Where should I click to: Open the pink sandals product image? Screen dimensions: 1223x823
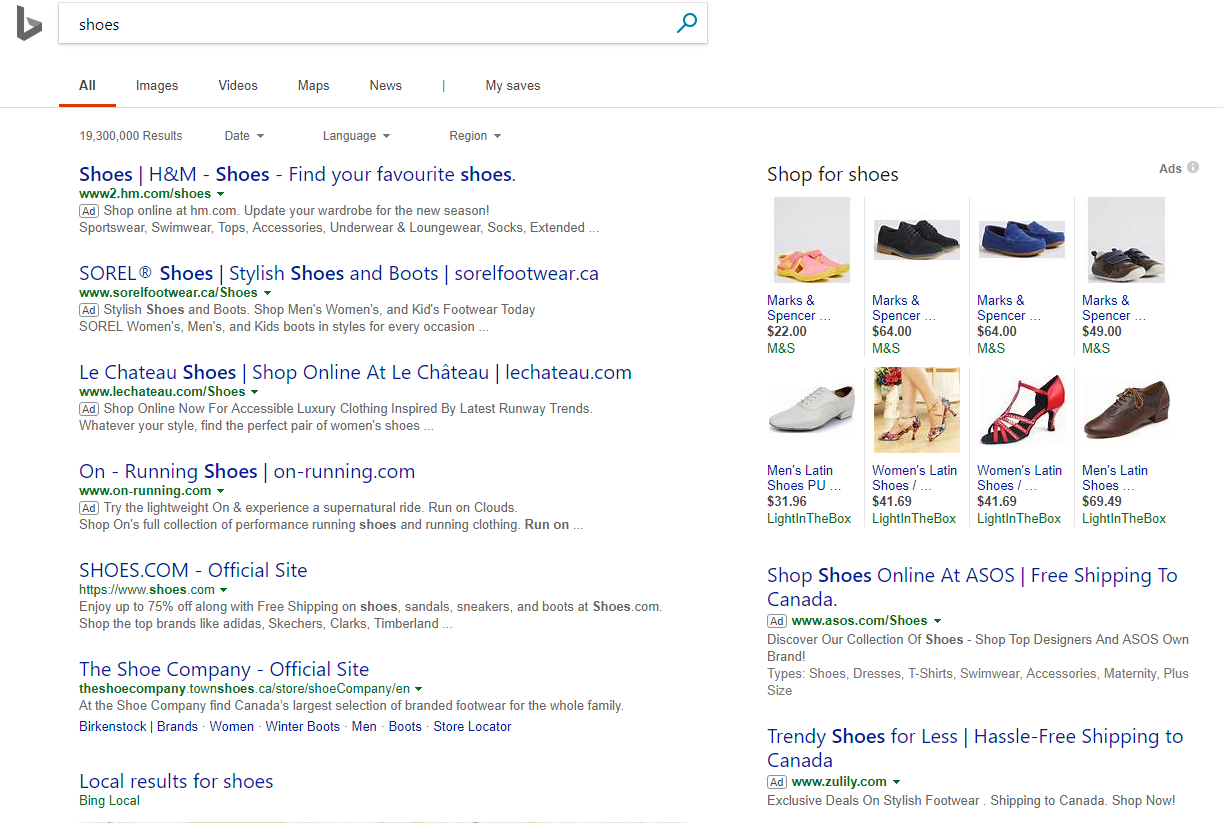(x=811, y=240)
